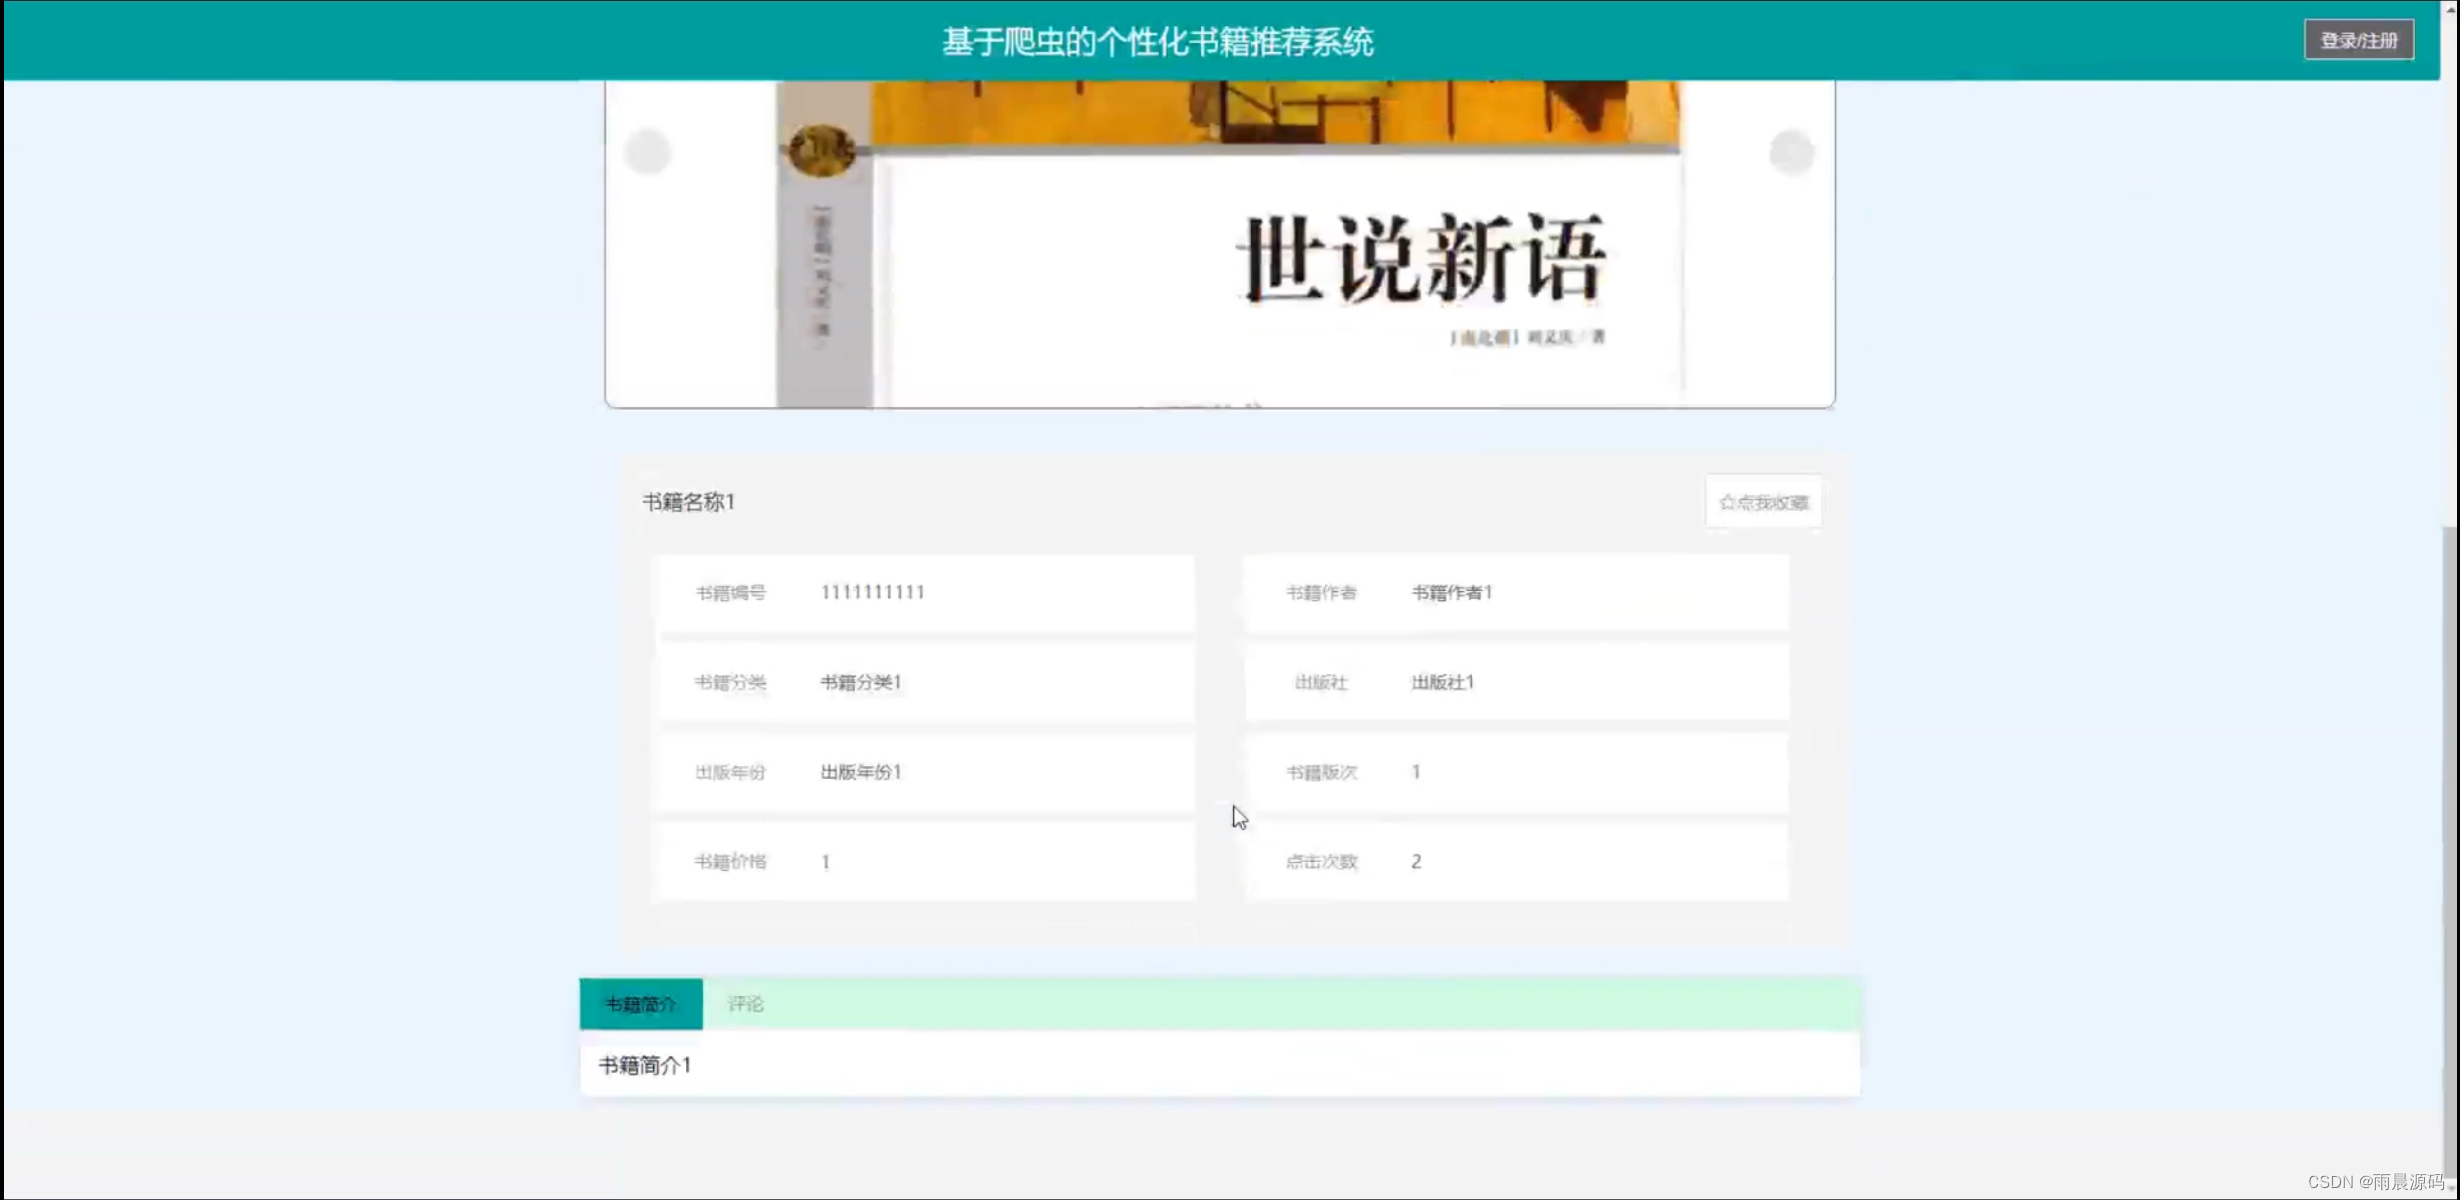2460x1200 pixels.
Task: Switch to the 书籍简介 tab
Action: click(x=641, y=1004)
